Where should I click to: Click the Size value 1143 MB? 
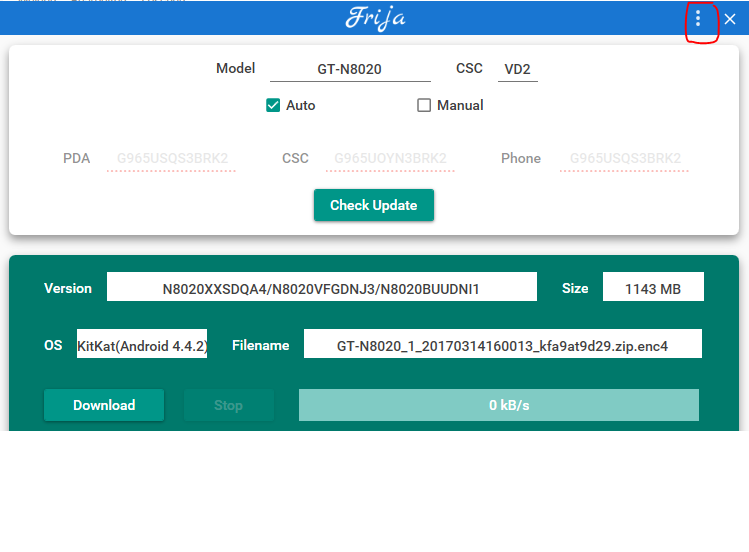click(x=653, y=287)
